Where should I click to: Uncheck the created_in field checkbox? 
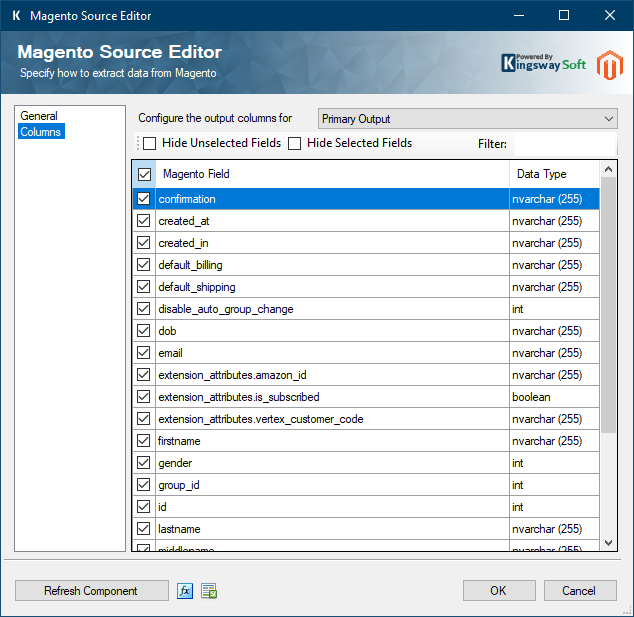coord(144,243)
